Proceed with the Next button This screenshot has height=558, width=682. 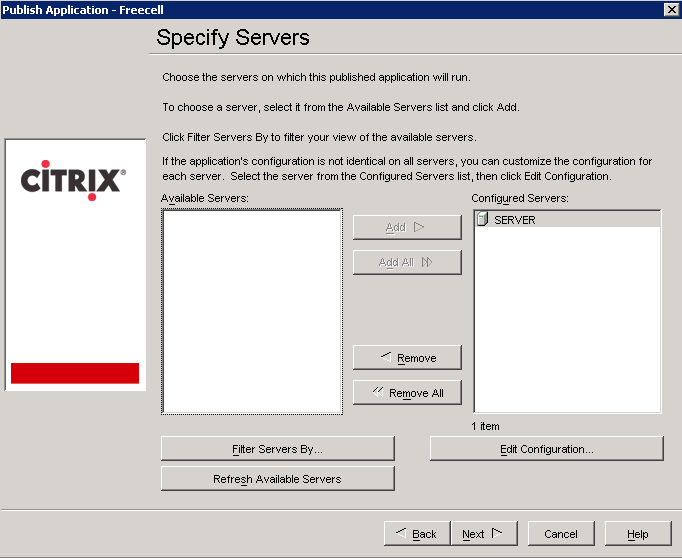tap(484, 533)
